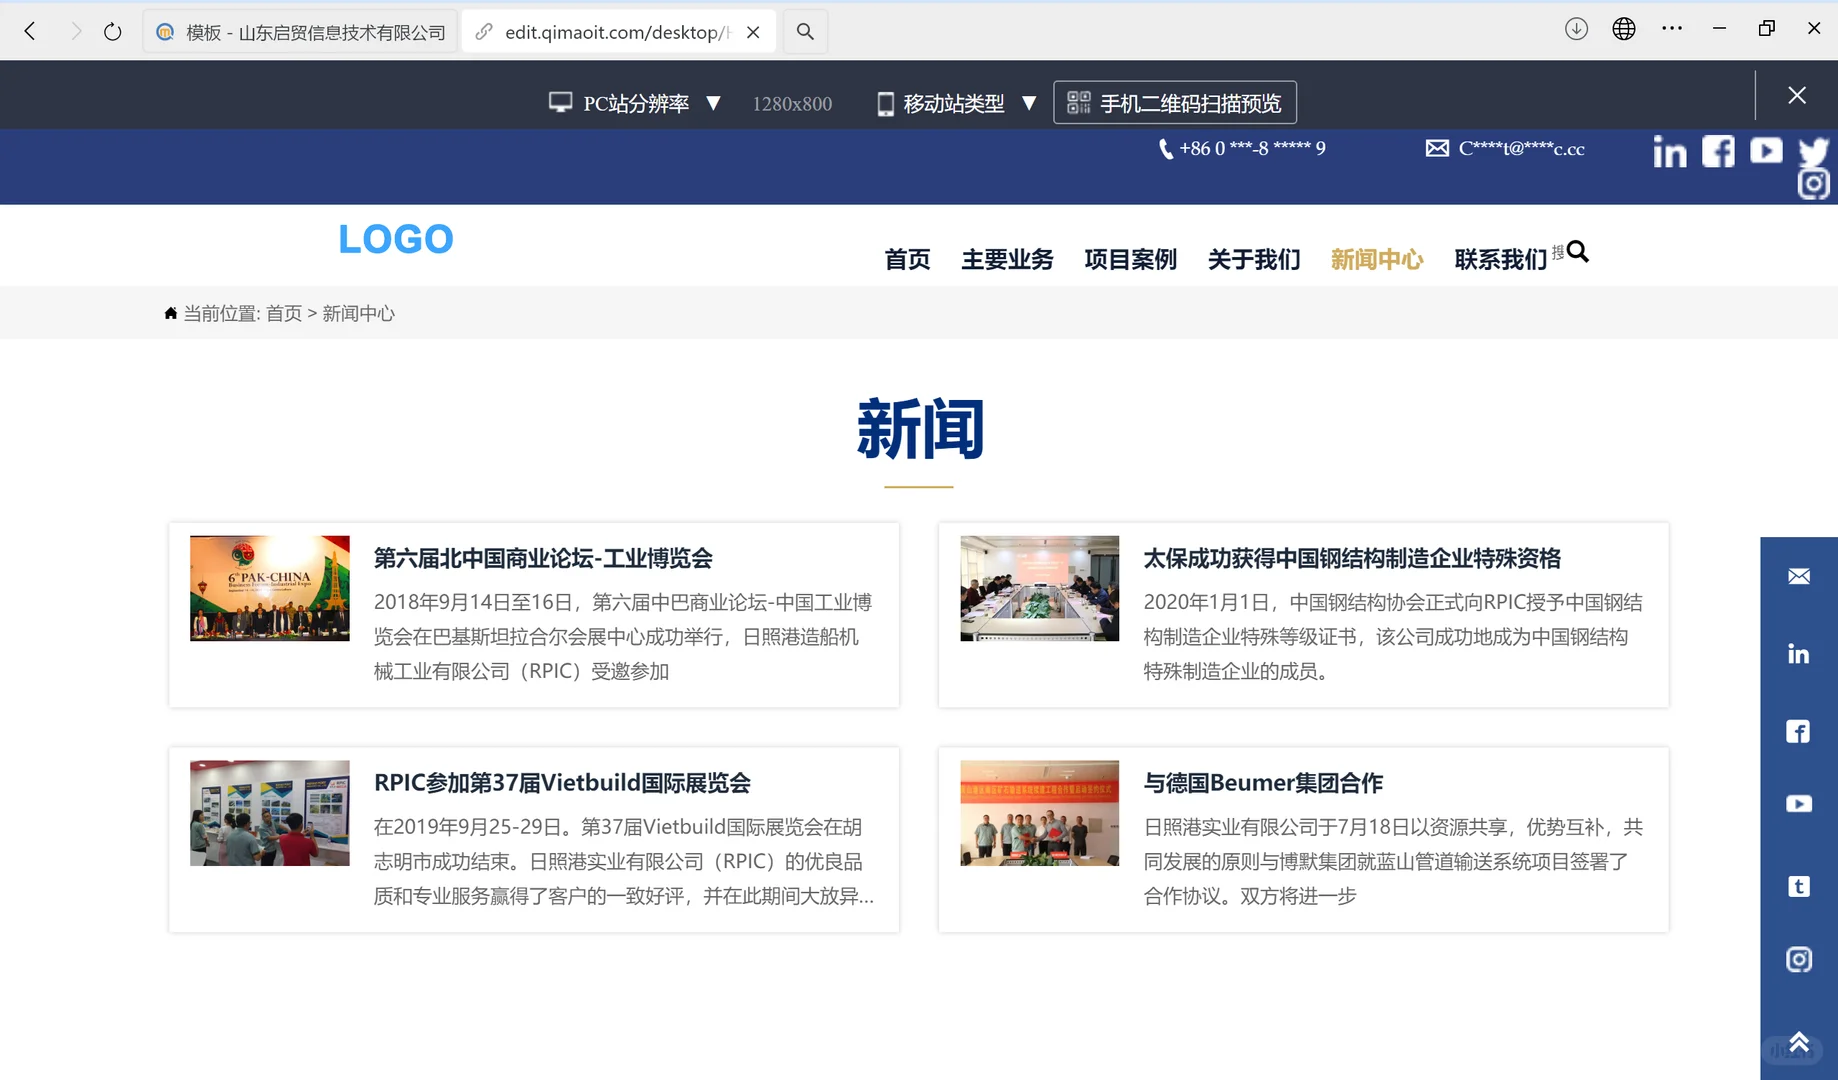Open the PC站分辨率 dropdown arrow

click(714, 102)
